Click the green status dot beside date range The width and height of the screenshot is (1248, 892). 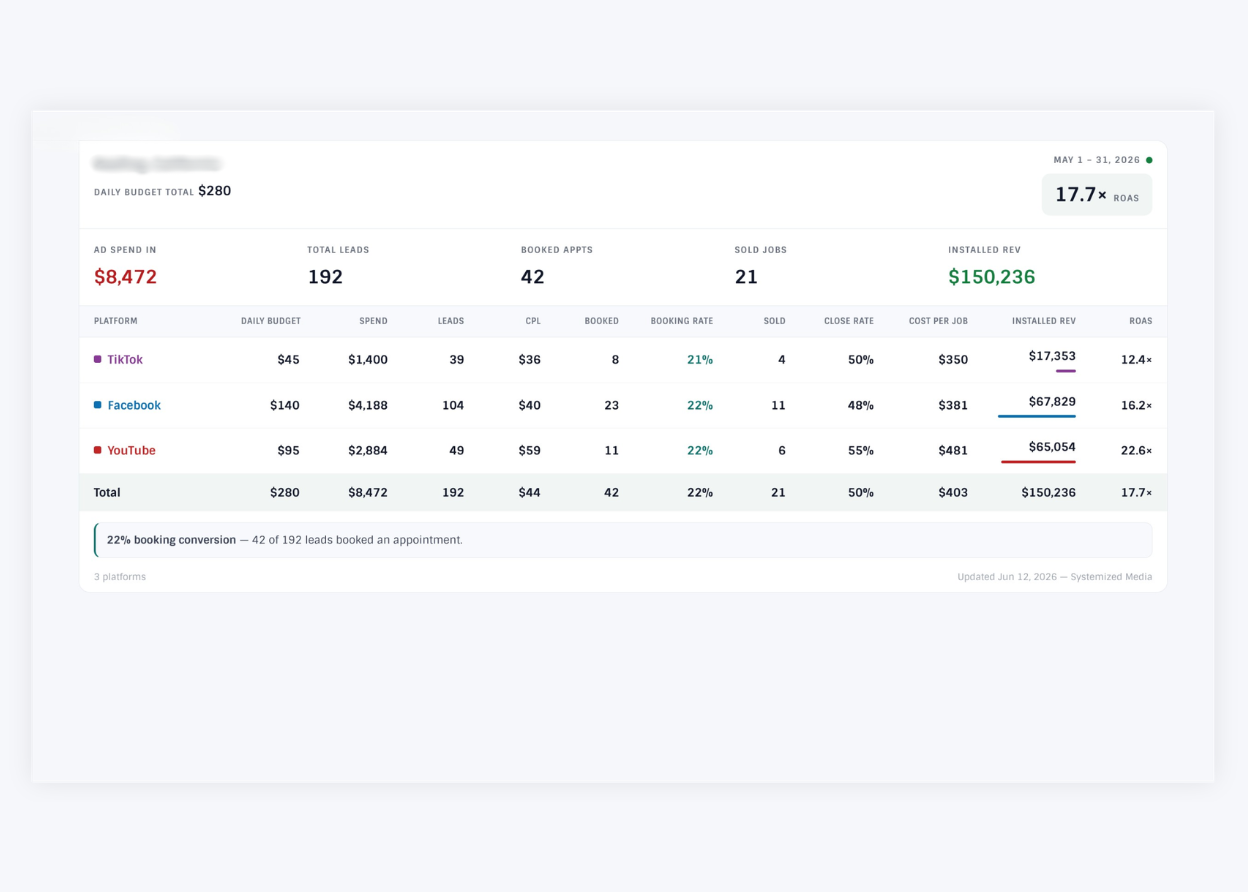point(1149,160)
